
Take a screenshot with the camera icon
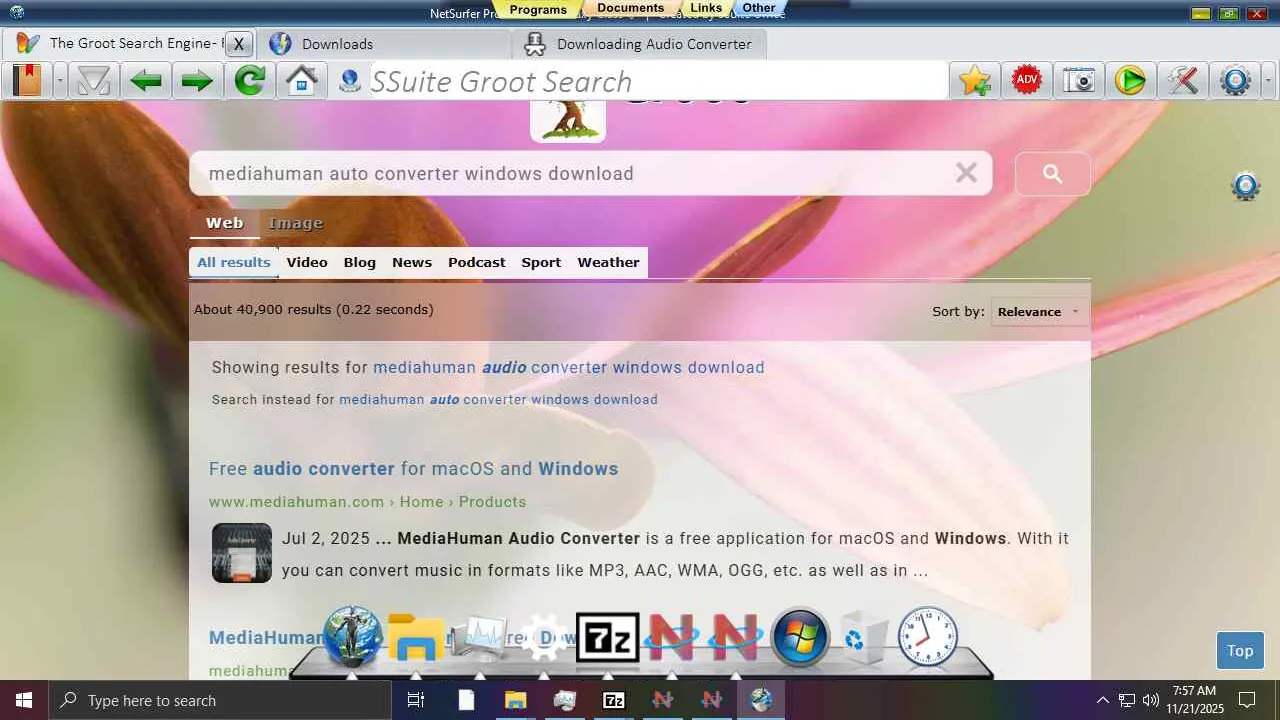1079,81
